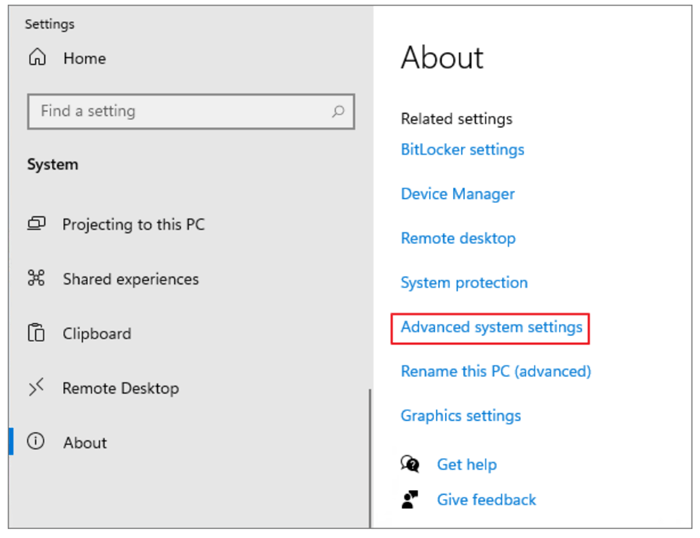
Task: Click the Home house icon
Action: 38,57
